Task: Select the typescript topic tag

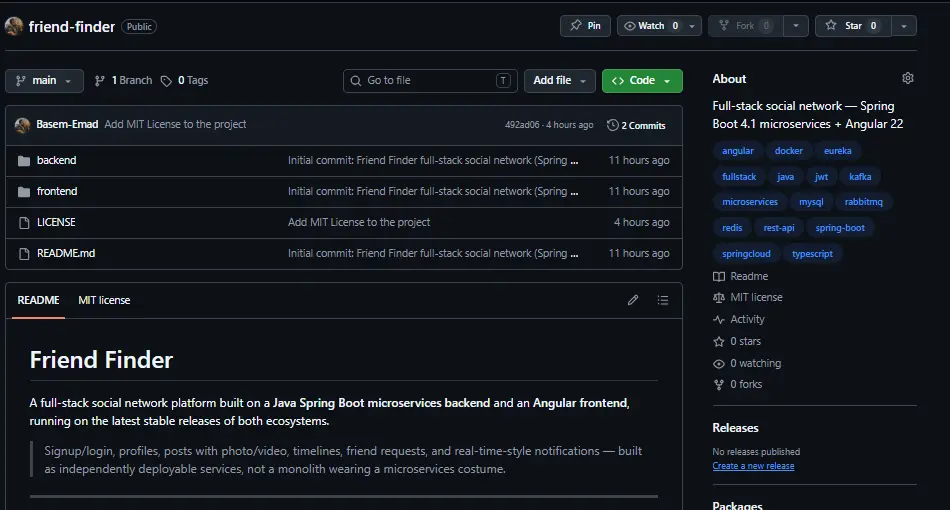Action: (x=812, y=254)
